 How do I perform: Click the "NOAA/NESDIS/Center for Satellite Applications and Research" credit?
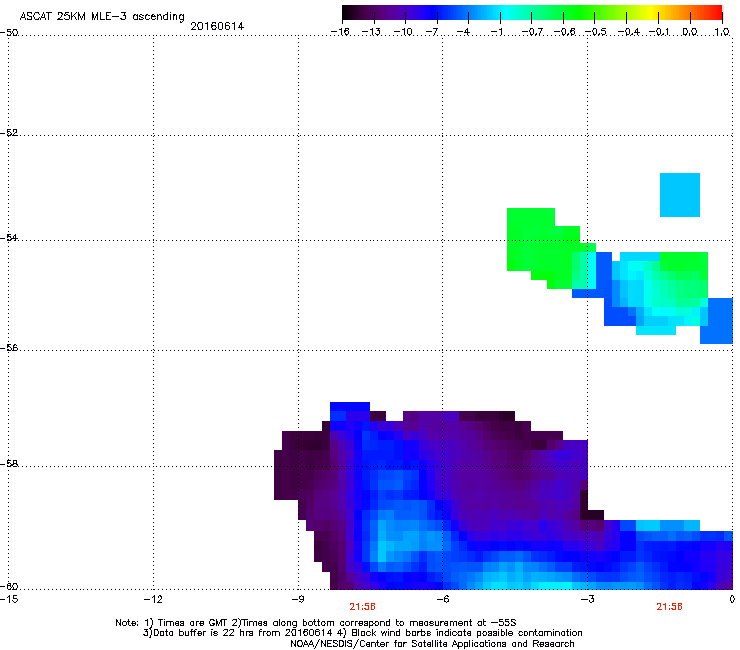[x=432, y=644]
